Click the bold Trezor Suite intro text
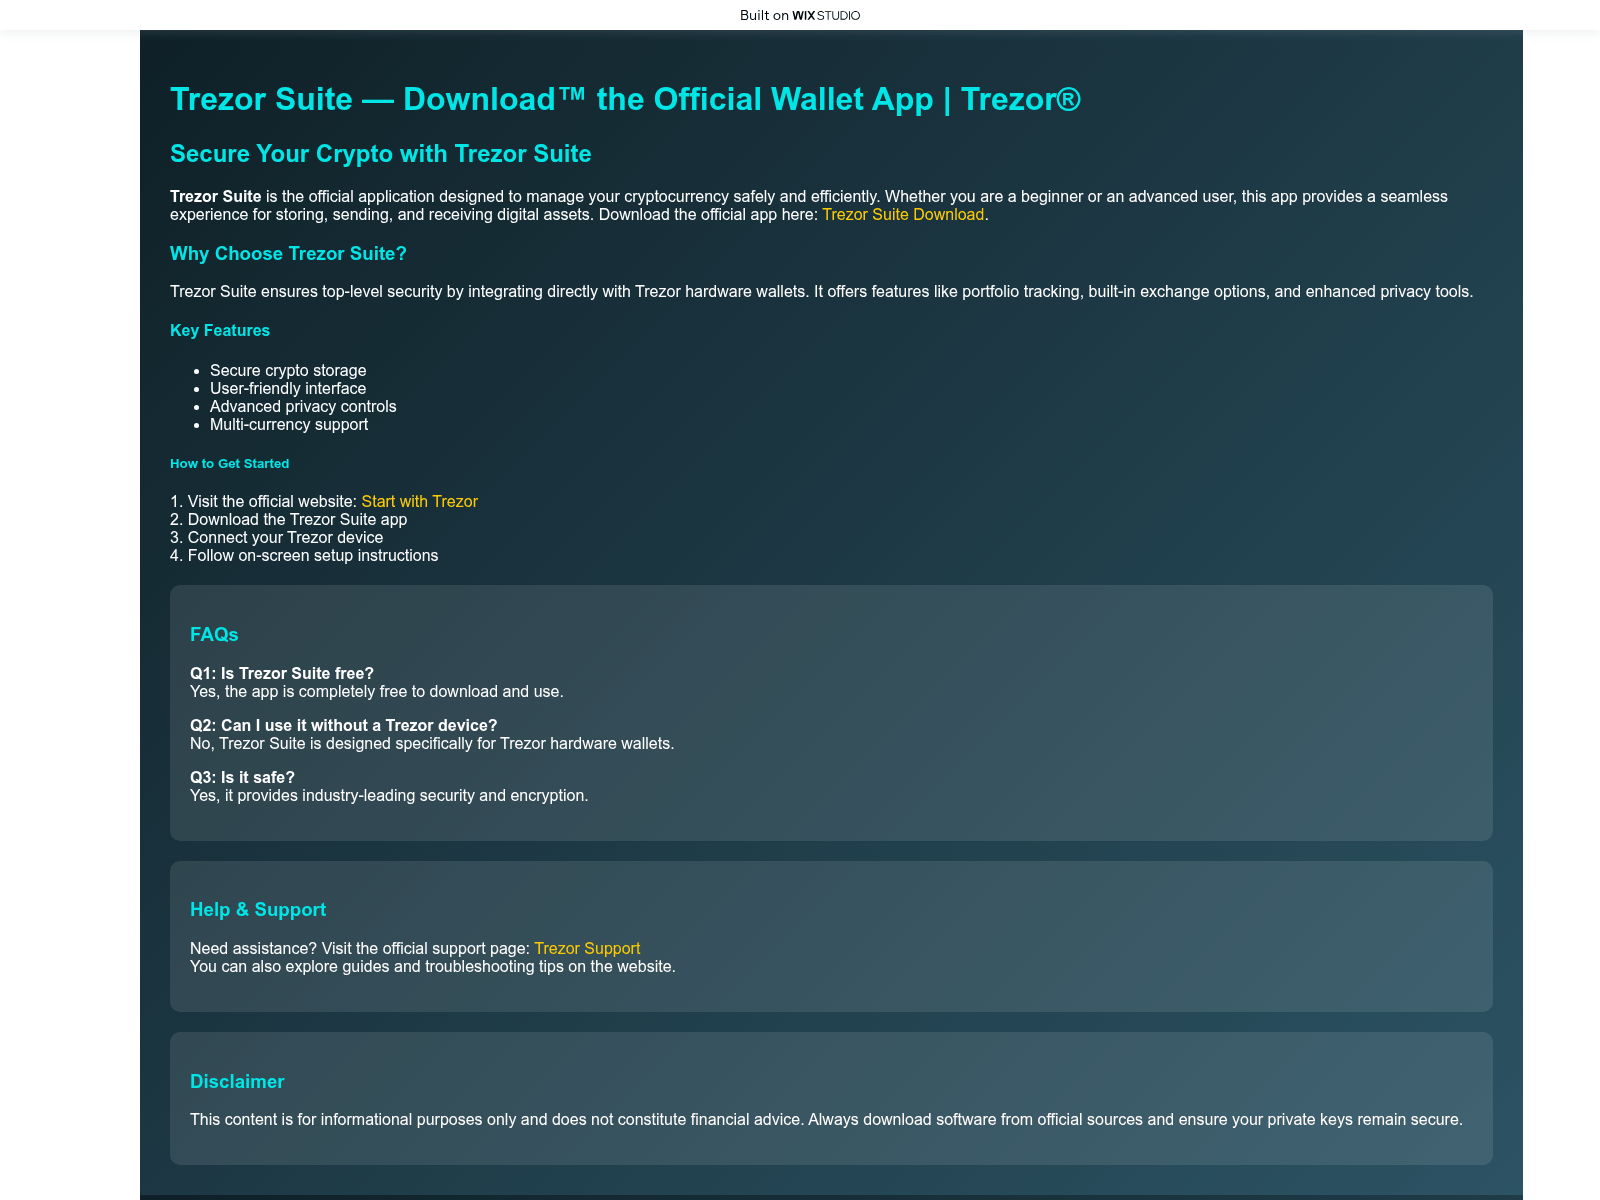The image size is (1600, 1200). [216, 196]
